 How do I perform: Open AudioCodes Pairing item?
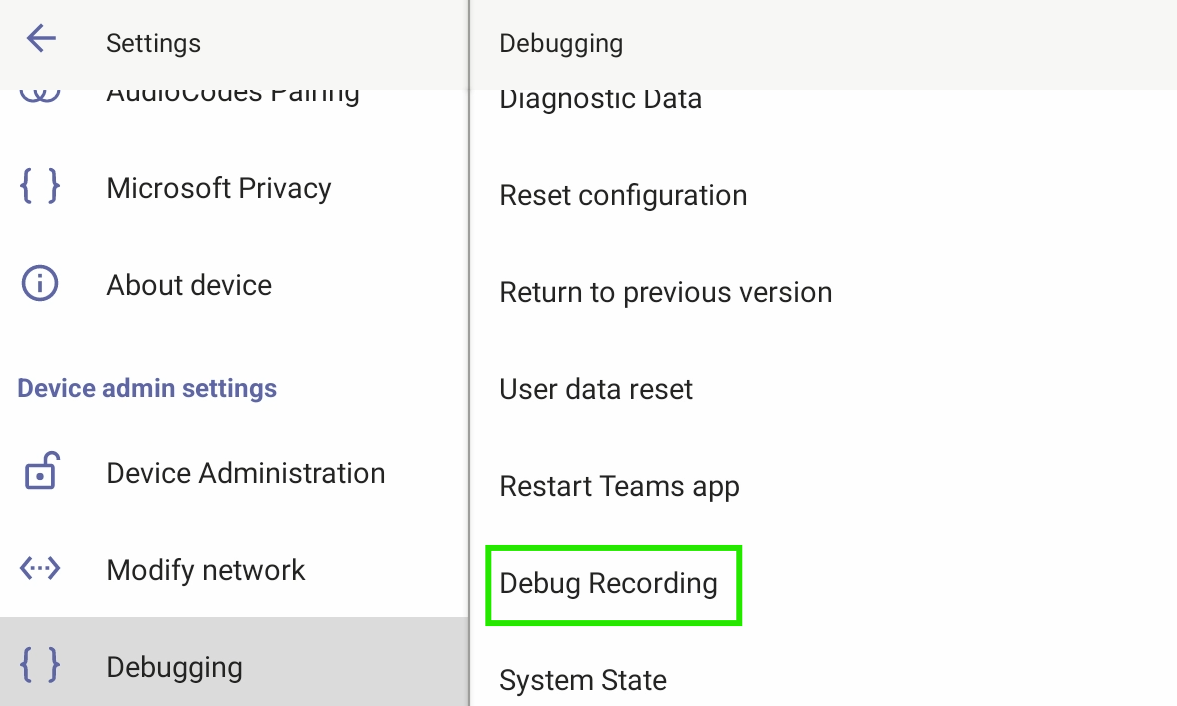click(x=234, y=96)
